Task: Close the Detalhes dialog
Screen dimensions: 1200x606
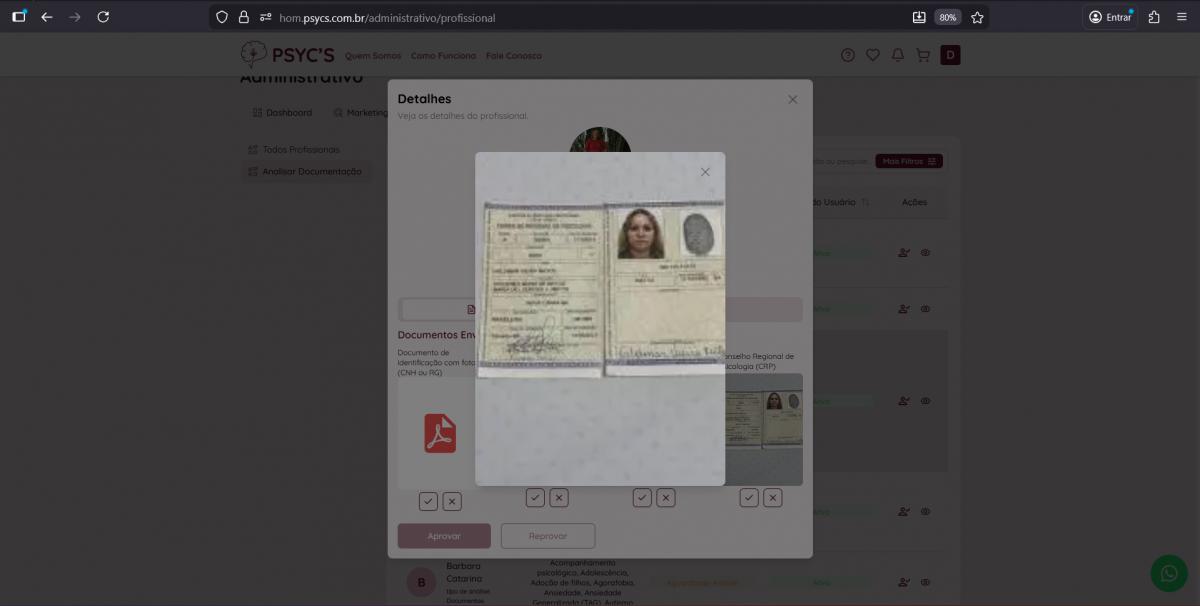Action: coord(792,99)
